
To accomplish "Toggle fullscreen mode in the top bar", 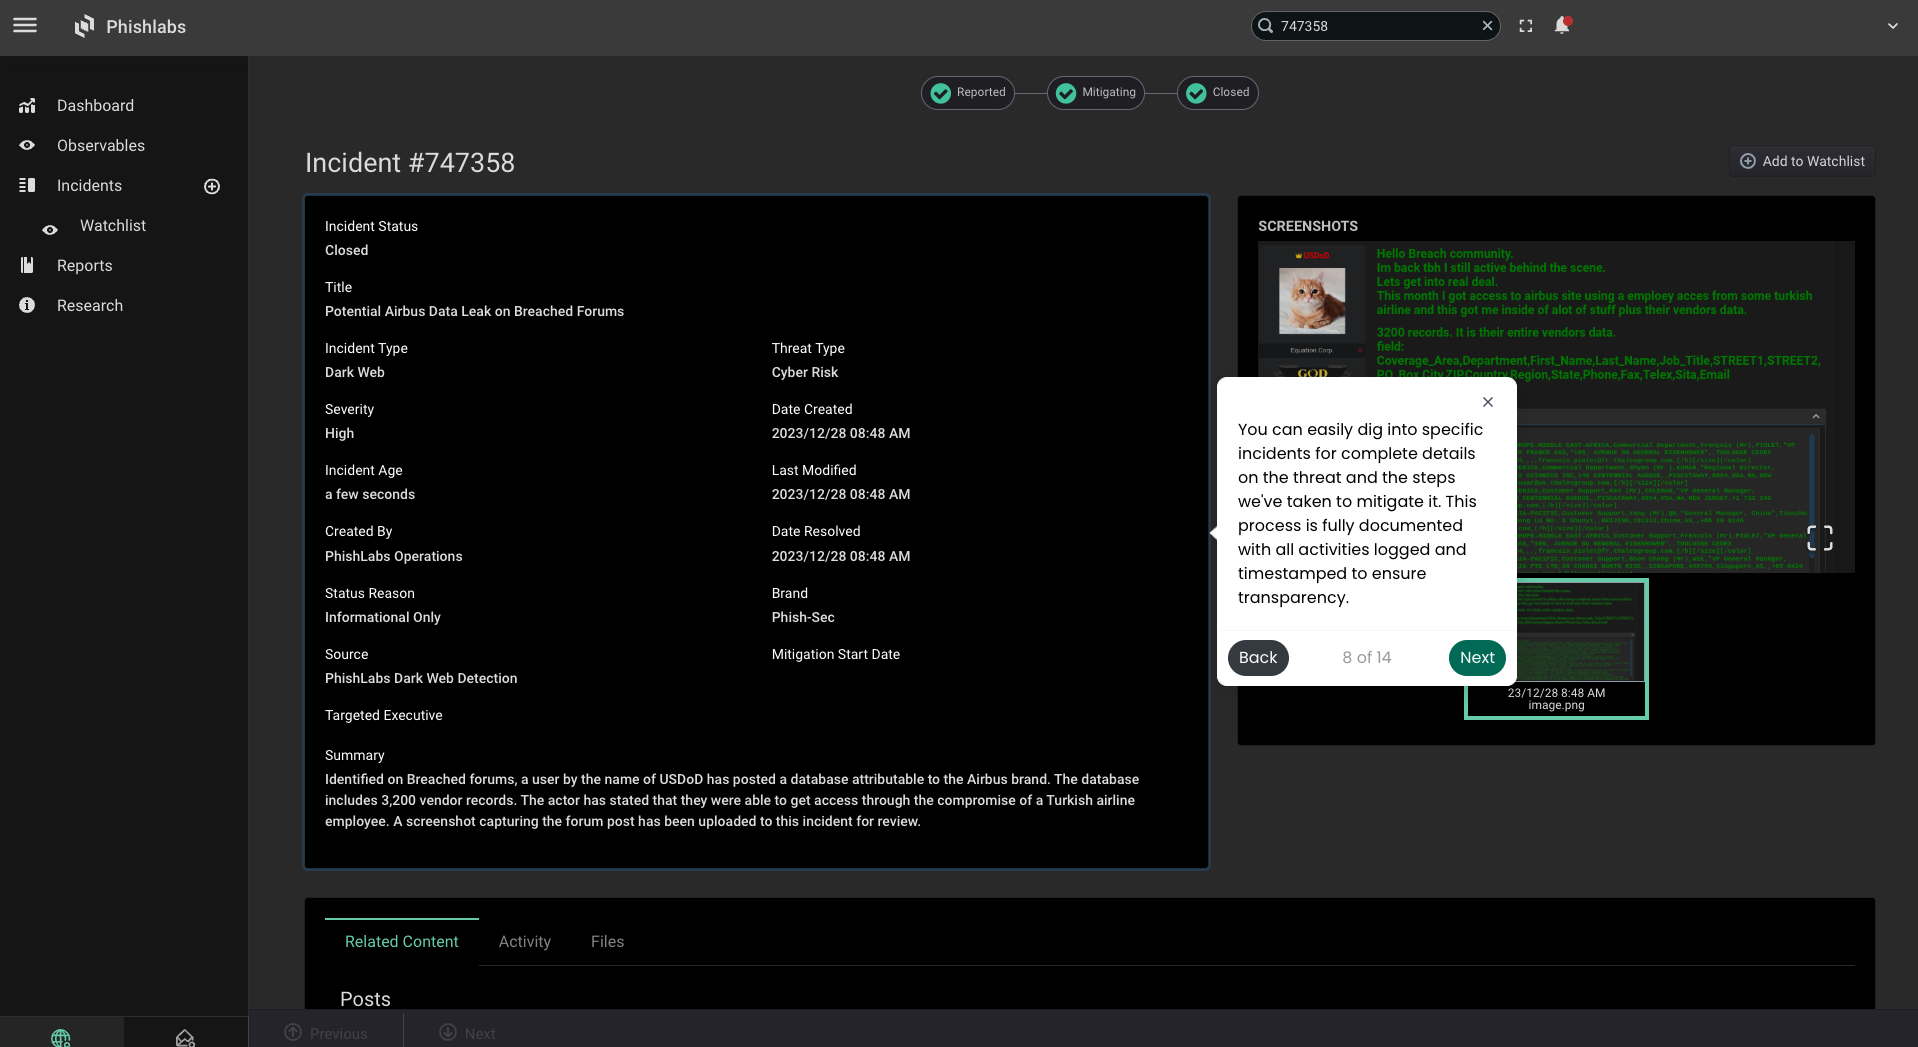I will tap(1526, 26).
